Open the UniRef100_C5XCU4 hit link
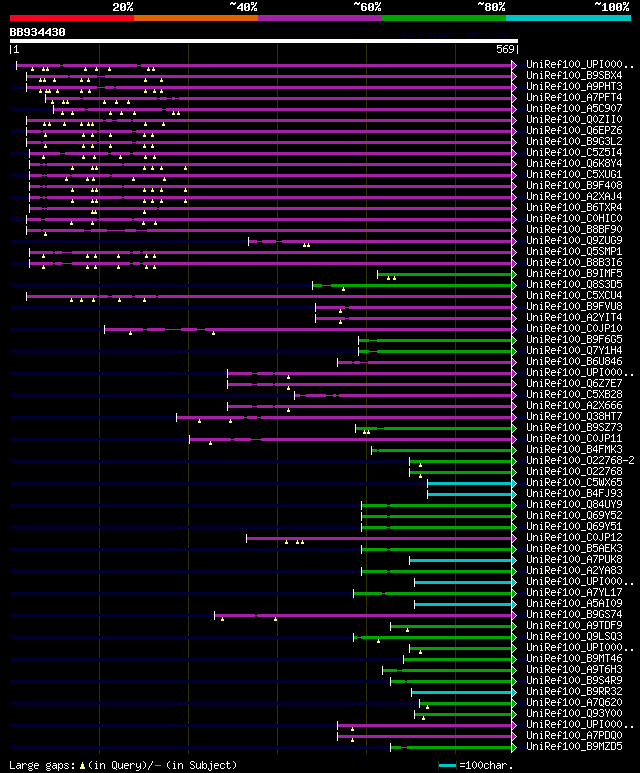The height and width of the screenshot is (773, 640). pos(574,295)
